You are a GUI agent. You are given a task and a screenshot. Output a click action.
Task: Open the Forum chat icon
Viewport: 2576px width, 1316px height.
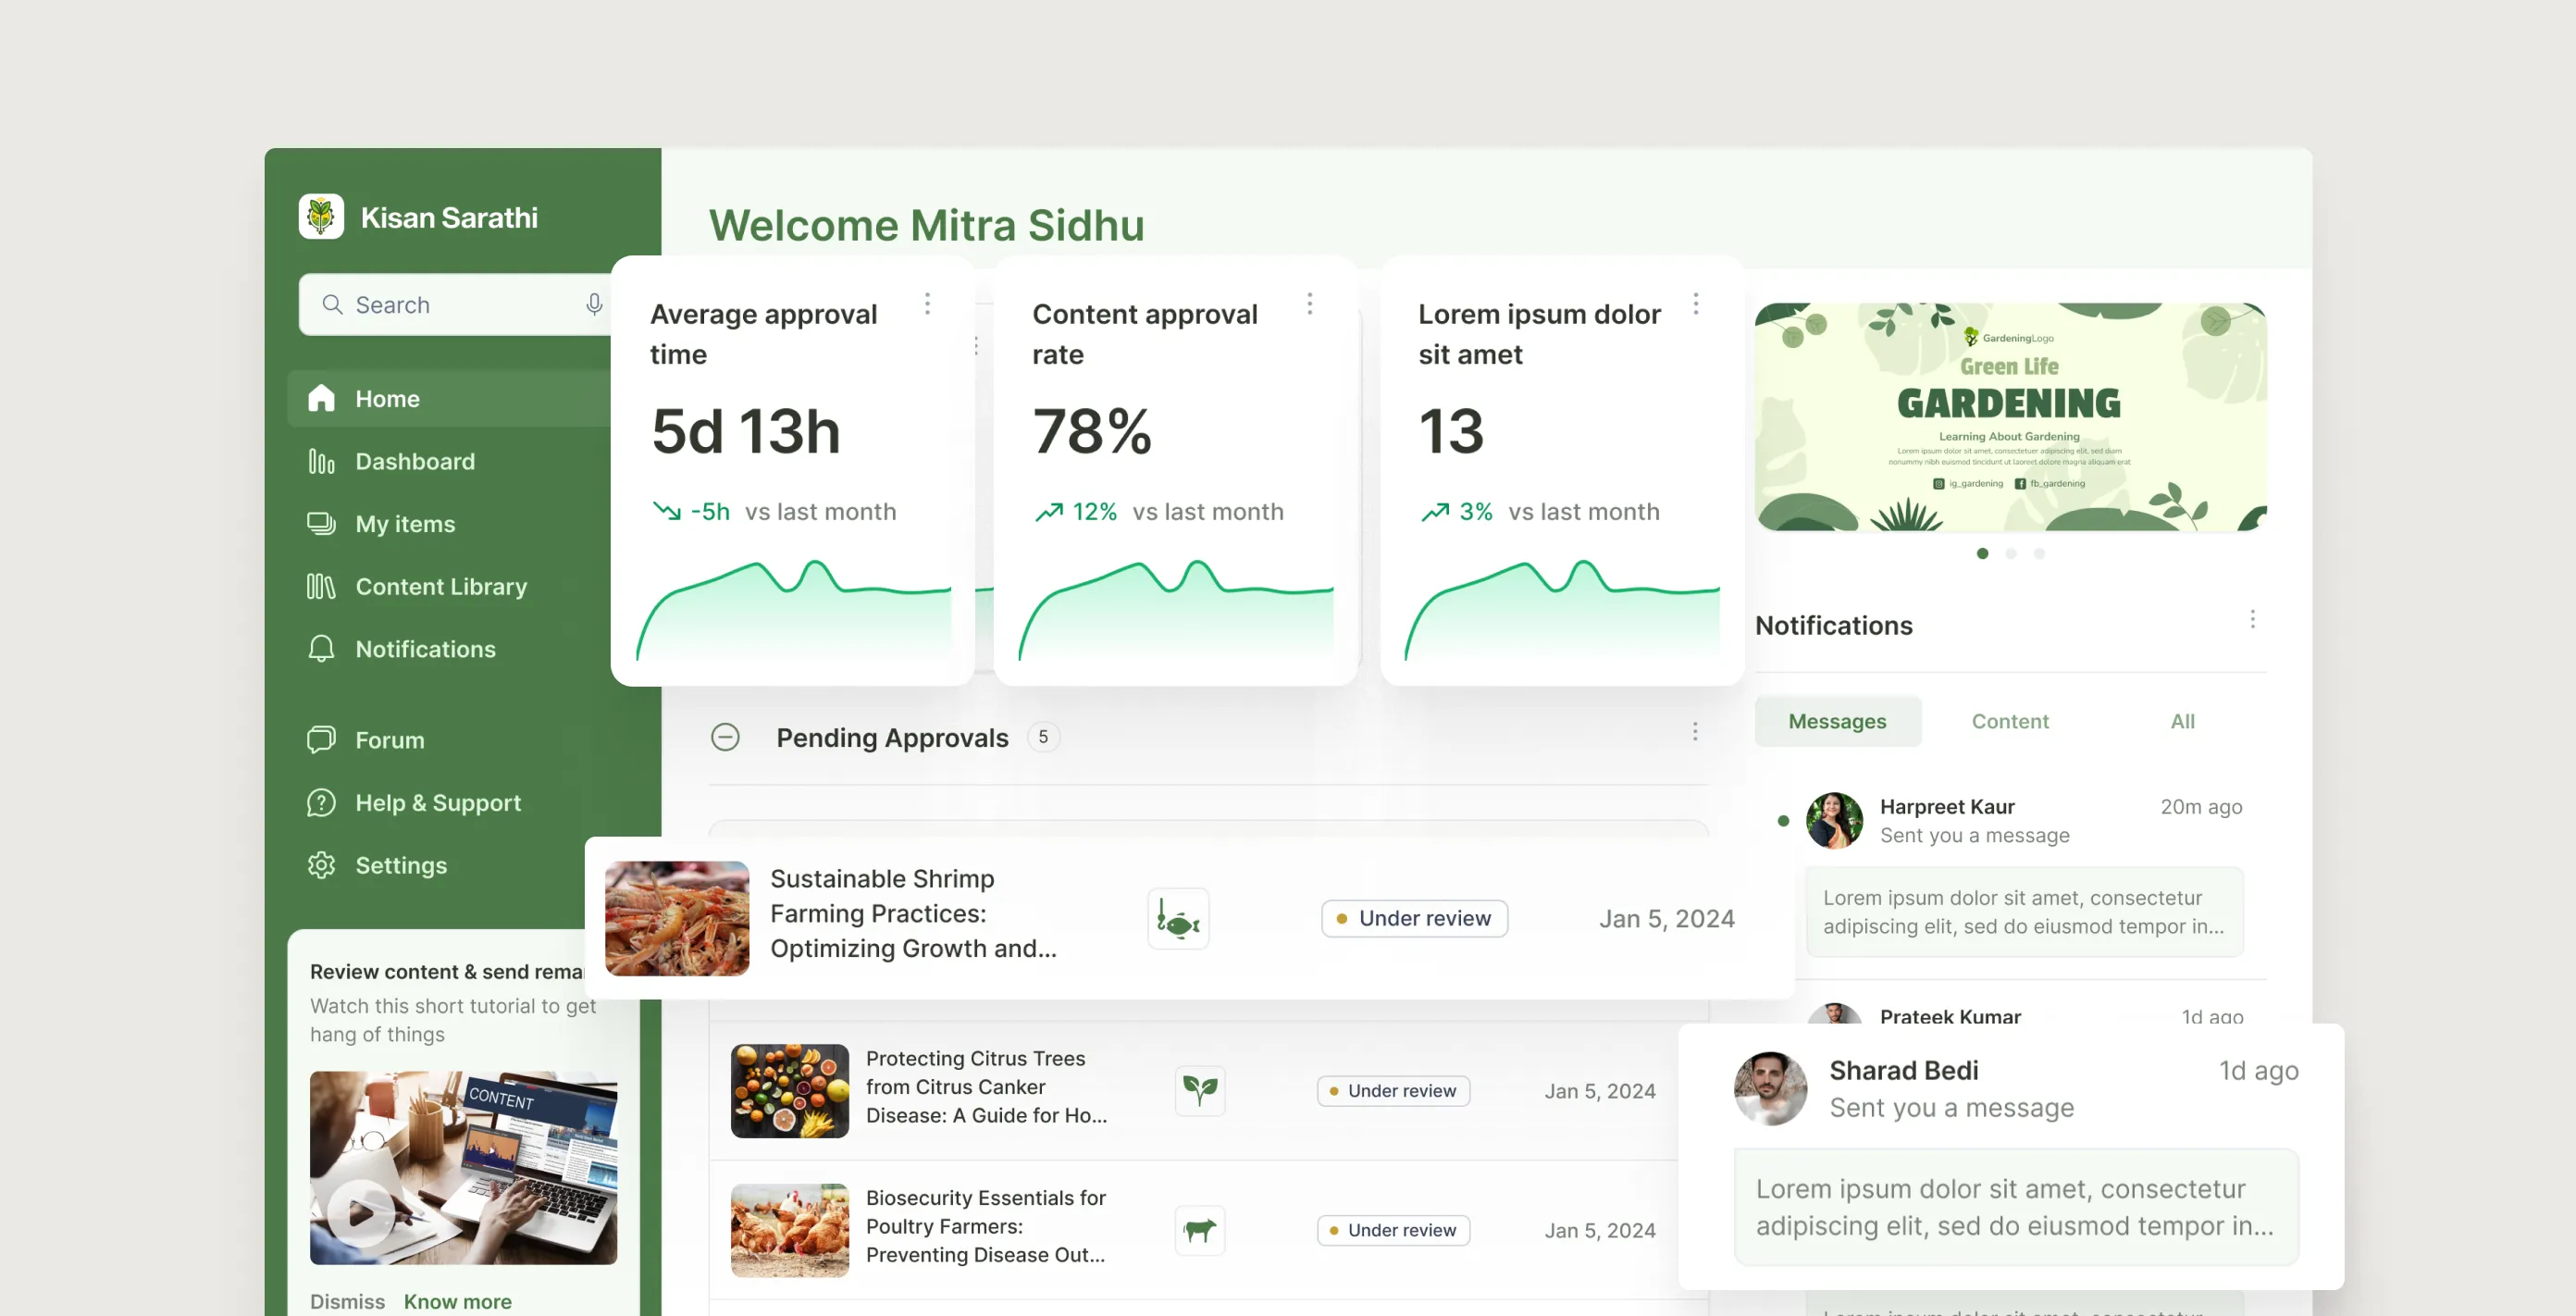[321, 740]
